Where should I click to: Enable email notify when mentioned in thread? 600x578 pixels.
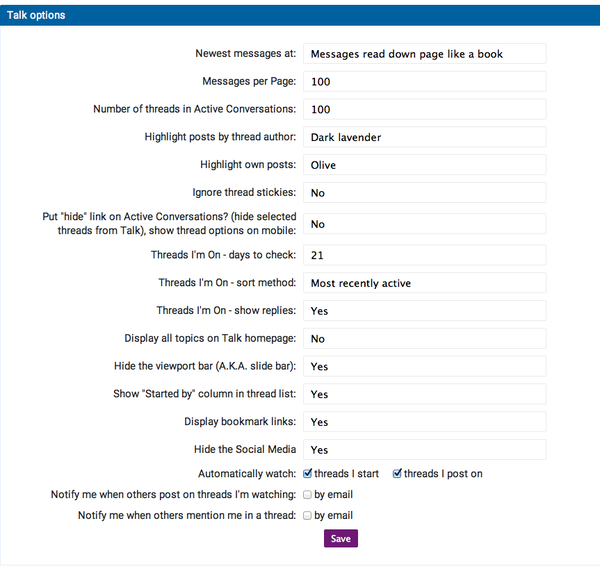(307, 516)
